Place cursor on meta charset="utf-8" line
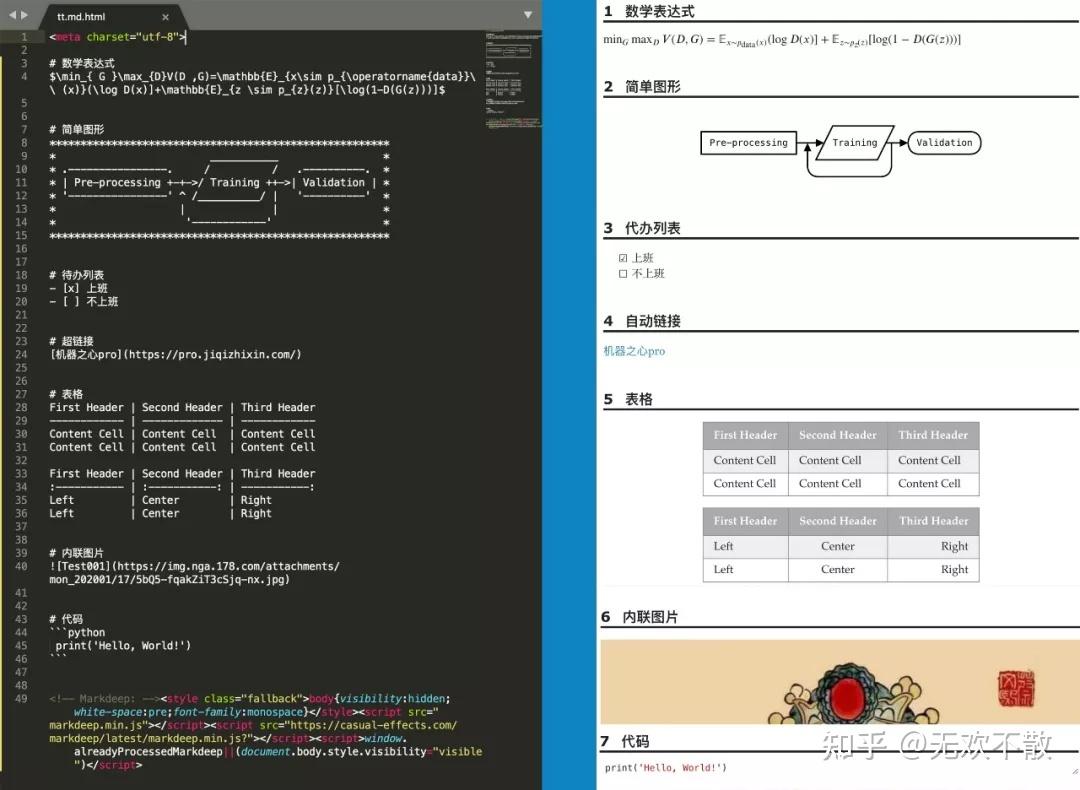The height and width of the screenshot is (790, 1080). pos(117,37)
